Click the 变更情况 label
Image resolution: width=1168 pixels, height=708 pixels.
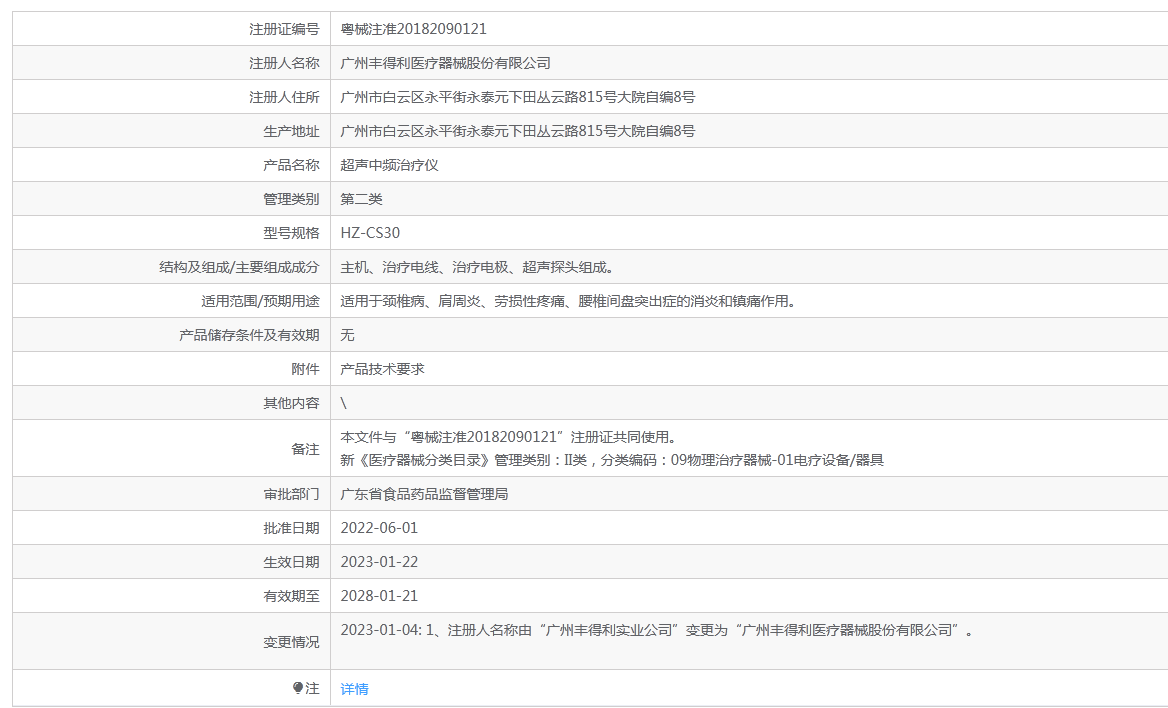click(291, 642)
